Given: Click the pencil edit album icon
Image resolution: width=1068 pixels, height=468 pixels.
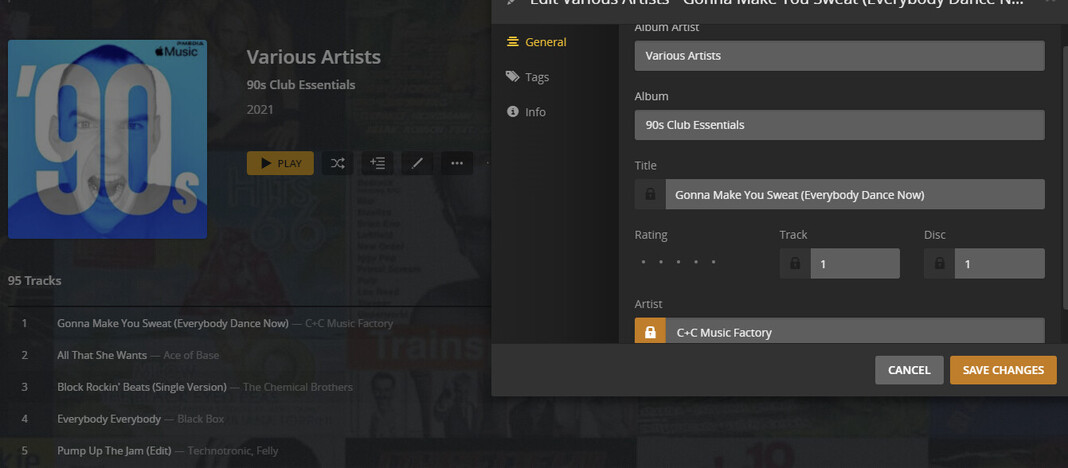Looking at the screenshot, I should point(417,163).
